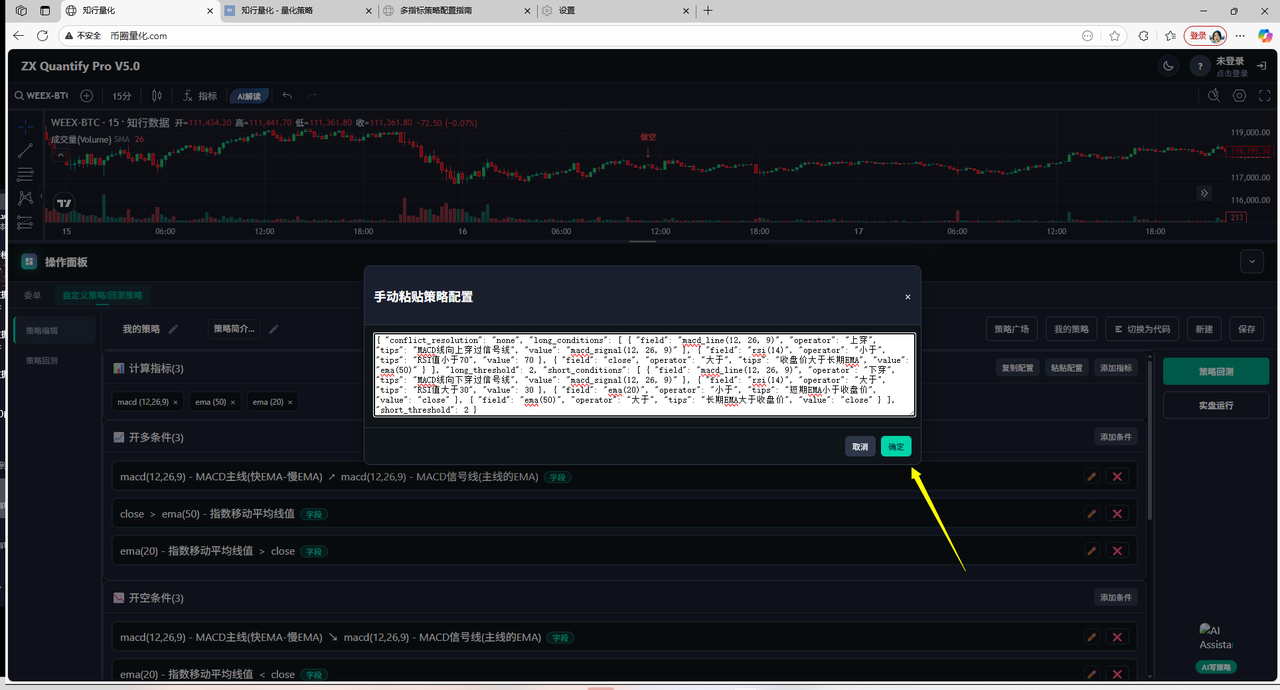Select the crosshair cursor tool
Screen dimensions: 1280x690
[25, 126]
